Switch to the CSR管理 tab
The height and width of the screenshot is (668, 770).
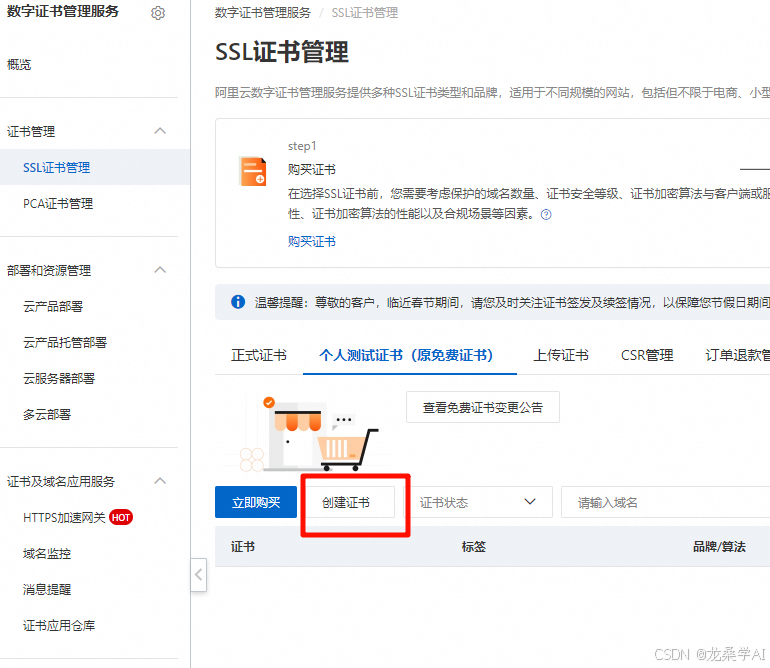[x=647, y=355]
